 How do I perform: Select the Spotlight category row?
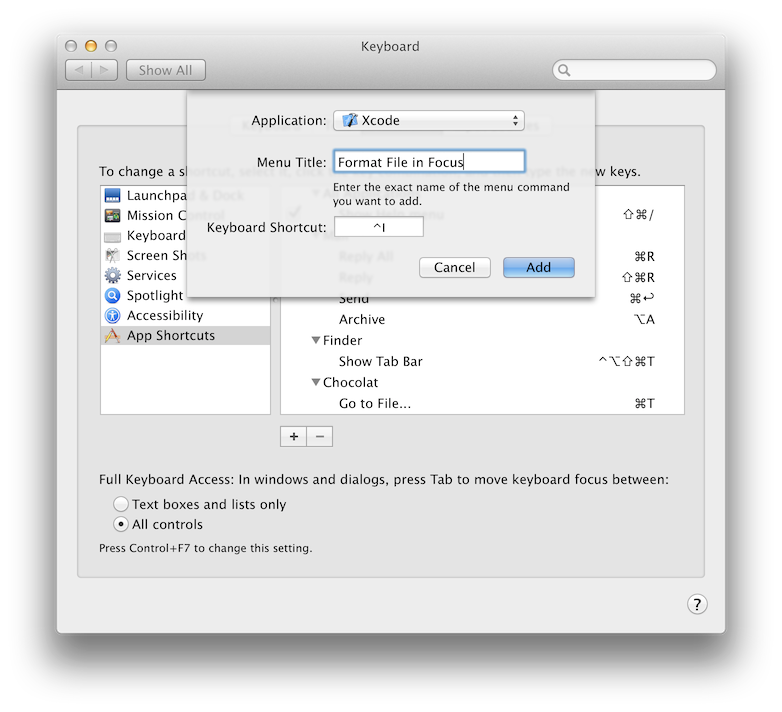tap(186, 295)
